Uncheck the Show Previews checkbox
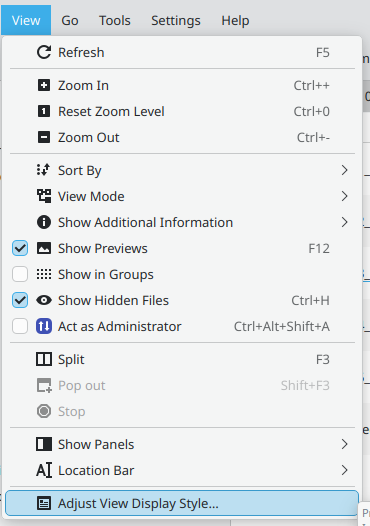This screenshot has height=526, width=370. (x=20, y=248)
